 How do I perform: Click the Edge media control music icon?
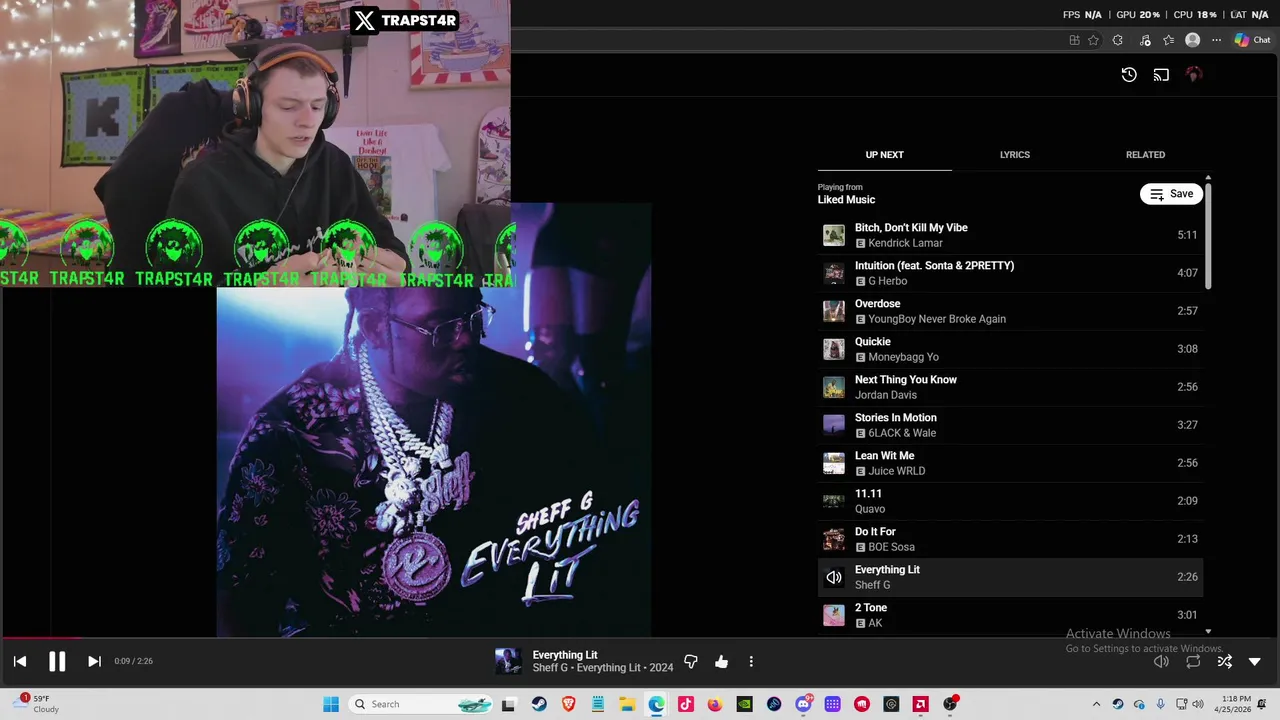tap(1144, 40)
